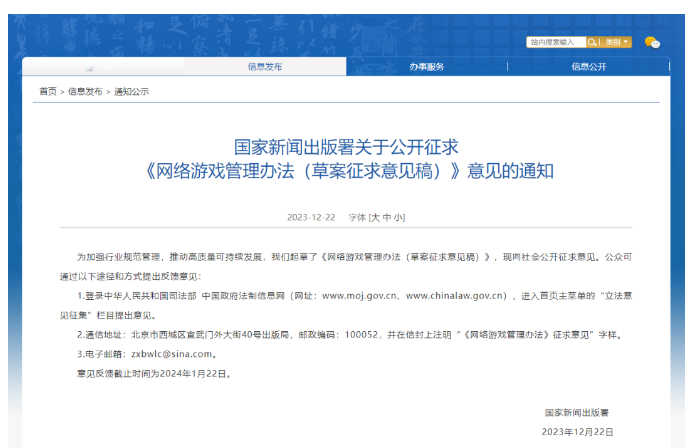692x448 pixels.
Task: Click the publish date 2023-12-22
Action: (x=311, y=217)
